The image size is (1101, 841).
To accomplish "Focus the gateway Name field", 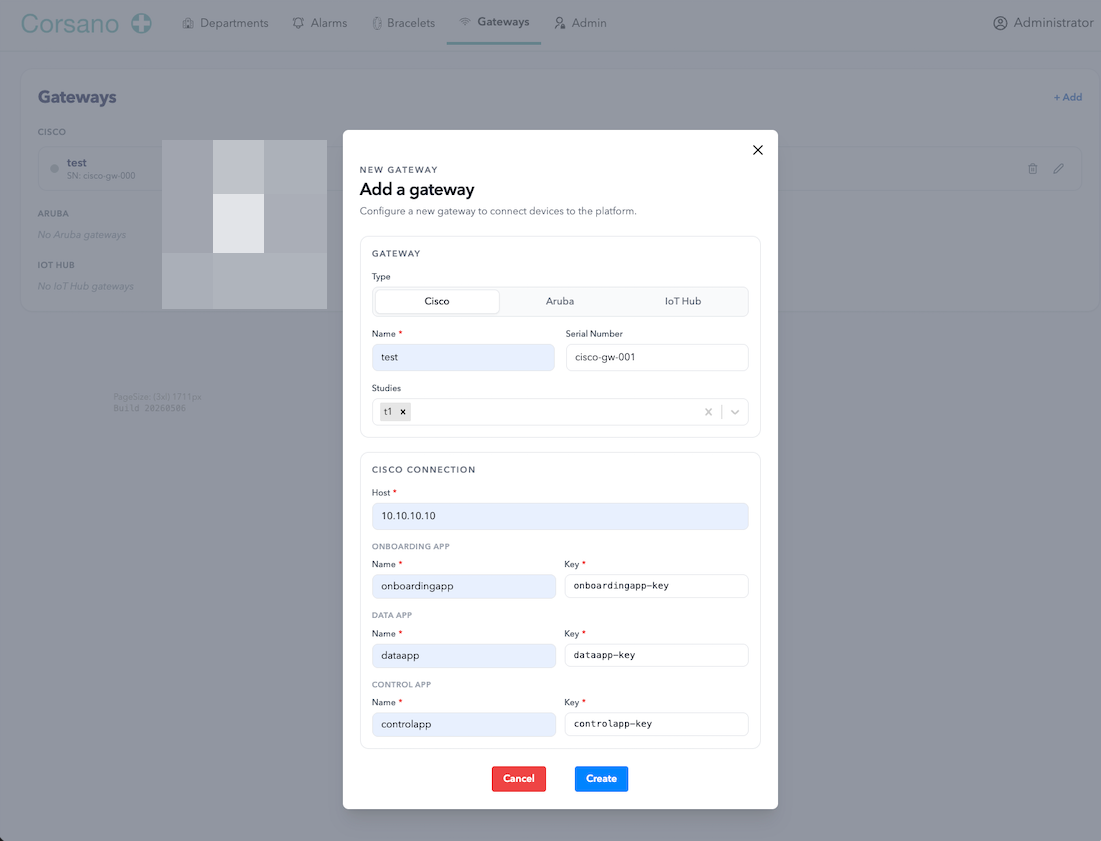I will click(x=463, y=357).
